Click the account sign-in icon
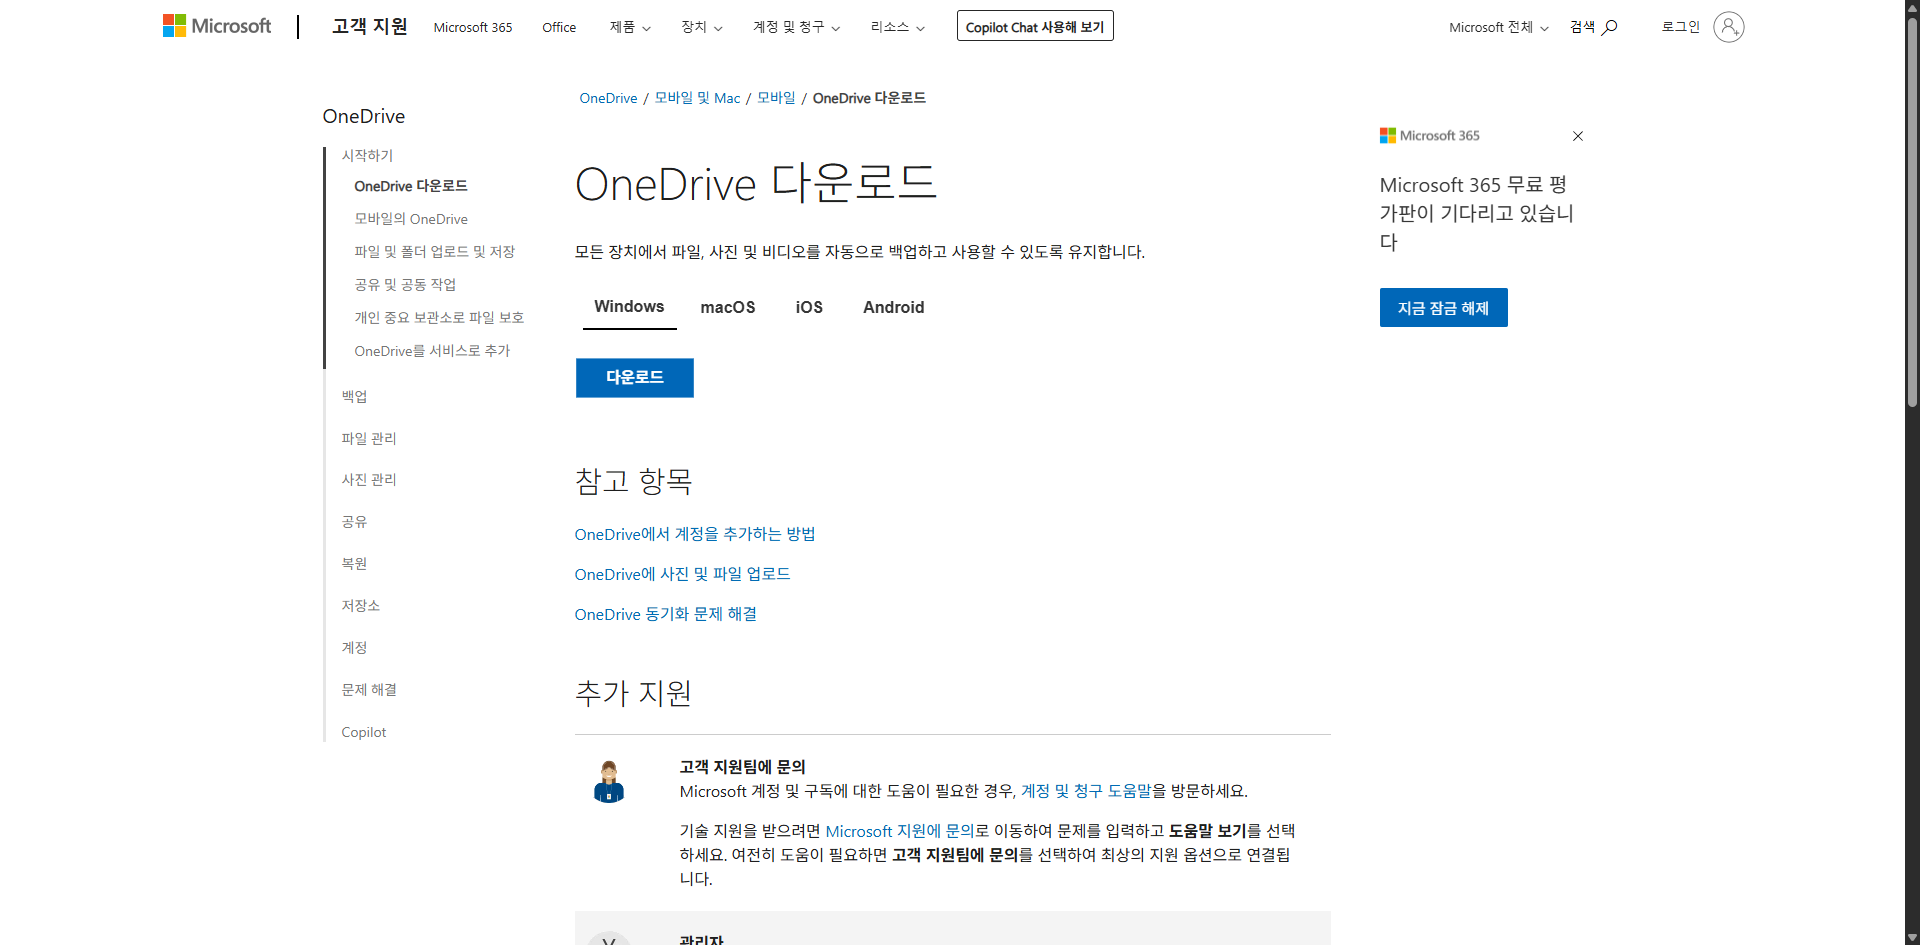The image size is (1920, 945). 1729,27
